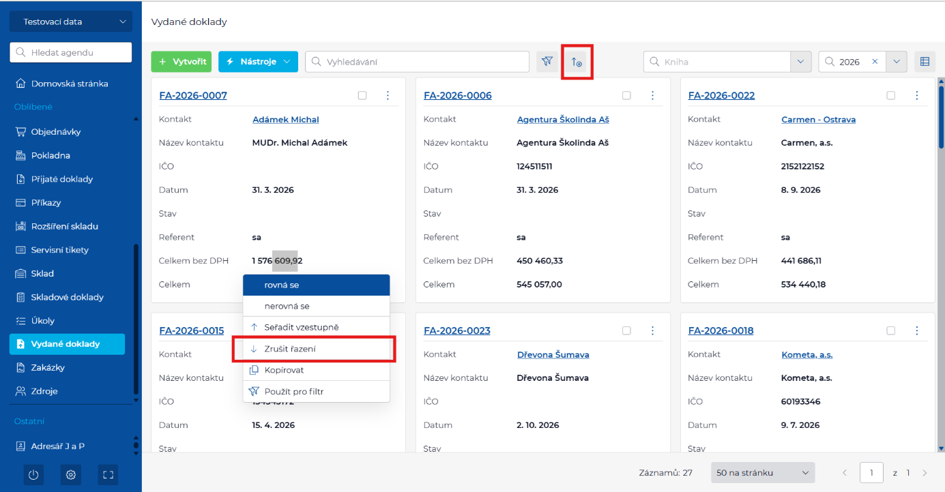This screenshot has width=945, height=492.
Task: Tick checkbox on card FA-2026-0018
Action: [891, 330]
